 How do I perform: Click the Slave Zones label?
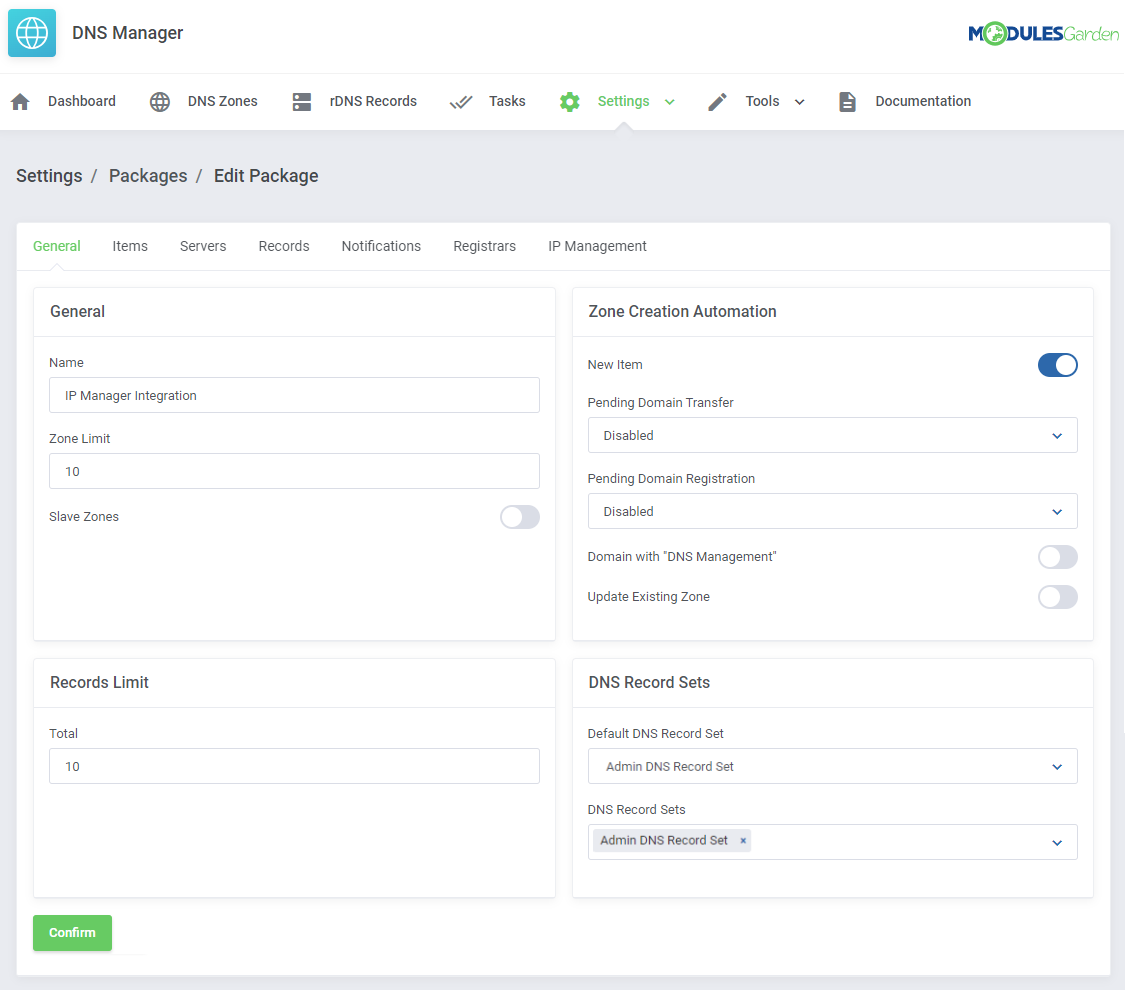84,517
